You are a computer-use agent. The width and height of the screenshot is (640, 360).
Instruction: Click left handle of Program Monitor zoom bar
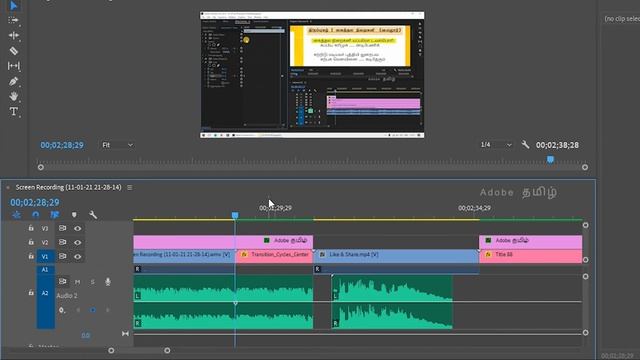40,167
